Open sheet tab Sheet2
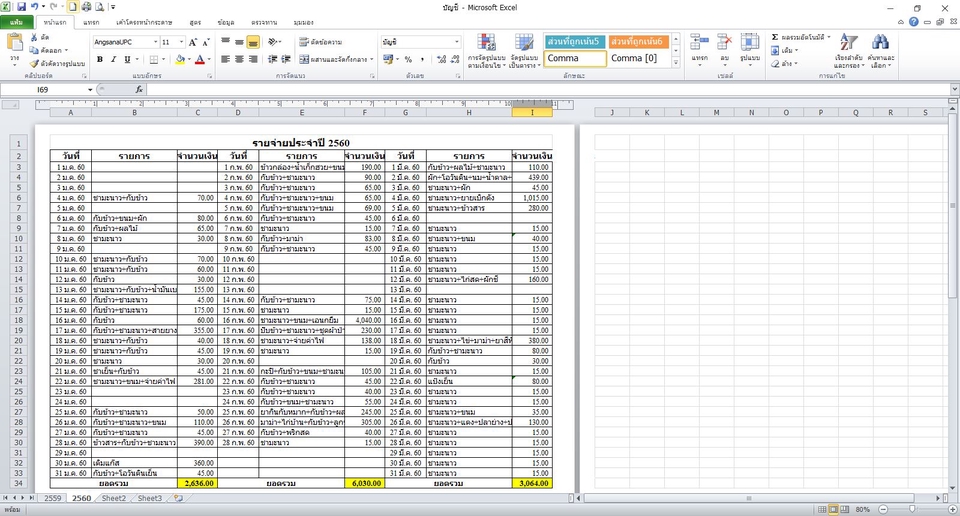 (x=114, y=498)
